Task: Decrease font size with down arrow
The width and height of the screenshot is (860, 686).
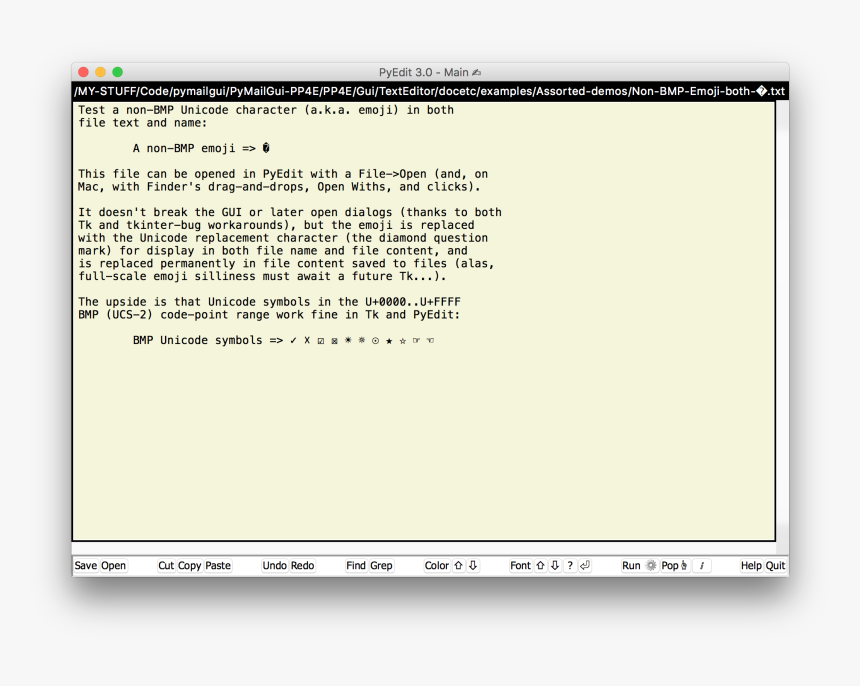Action: [x=555, y=565]
